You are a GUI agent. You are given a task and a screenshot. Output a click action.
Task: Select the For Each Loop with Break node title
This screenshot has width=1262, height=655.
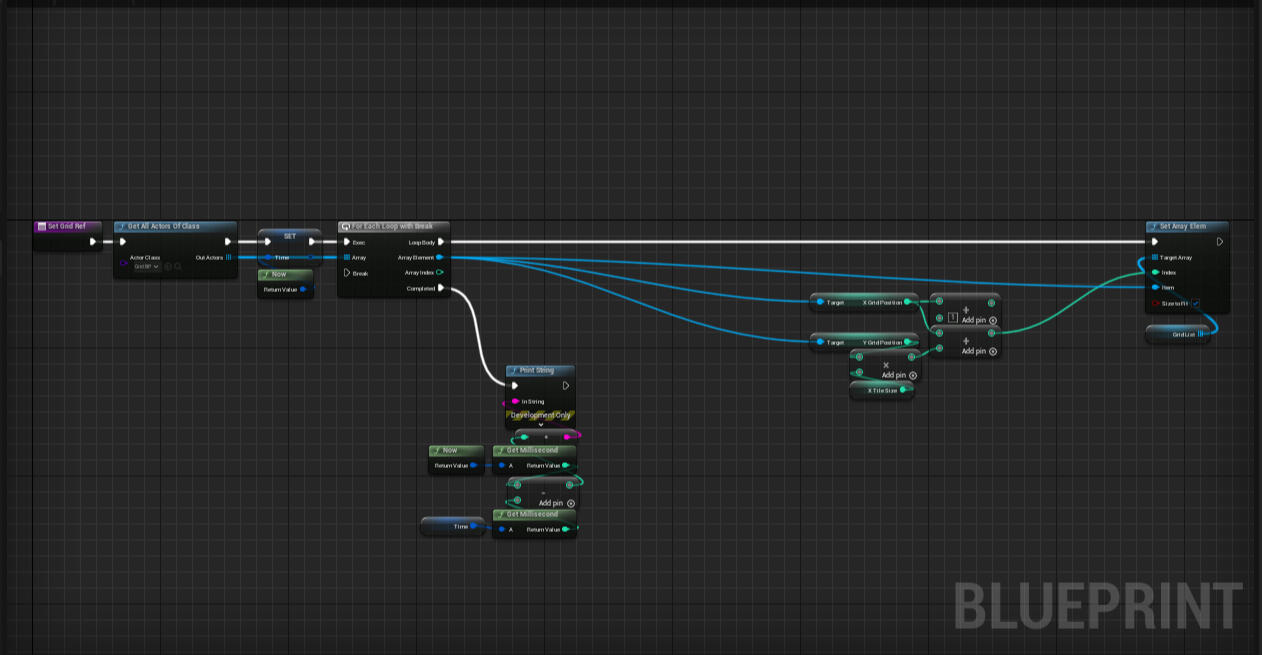click(392, 227)
